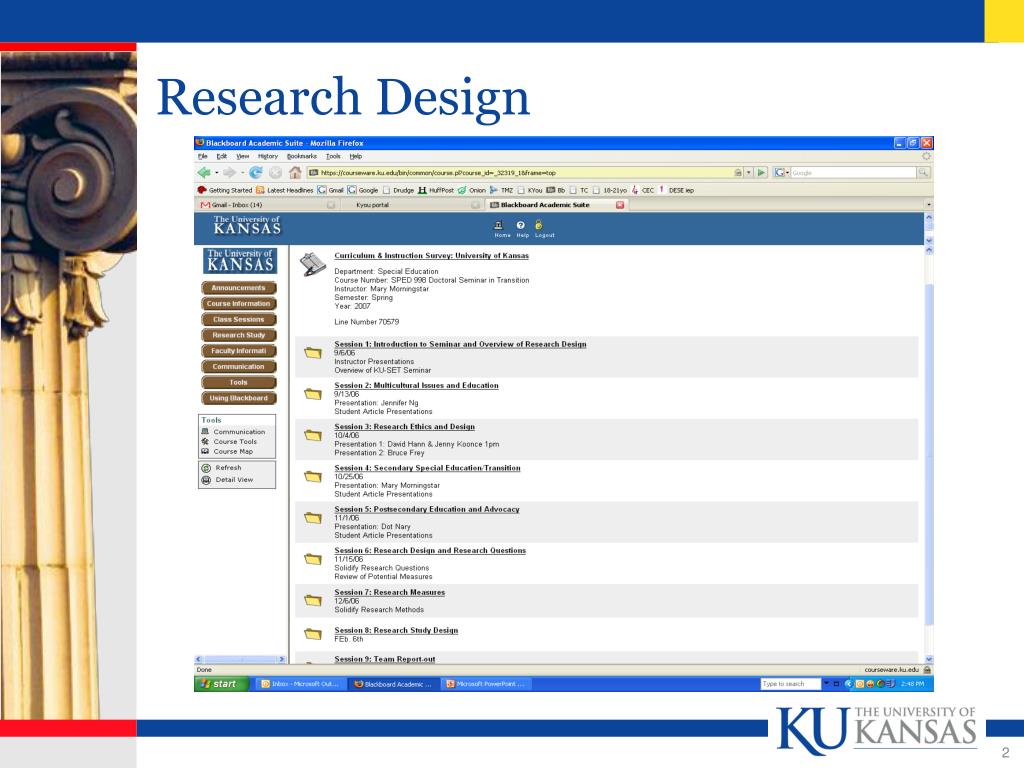Open the Firefox Tools menu
The height and width of the screenshot is (768, 1024).
(333, 157)
